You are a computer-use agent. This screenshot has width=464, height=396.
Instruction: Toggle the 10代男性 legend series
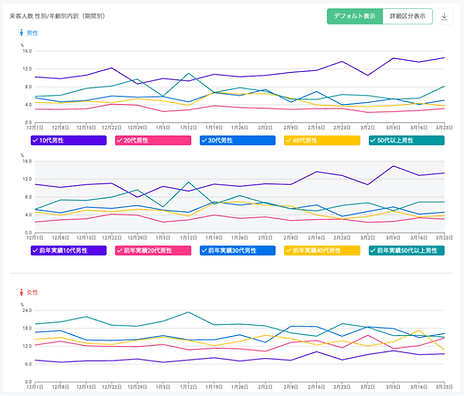tap(69, 140)
